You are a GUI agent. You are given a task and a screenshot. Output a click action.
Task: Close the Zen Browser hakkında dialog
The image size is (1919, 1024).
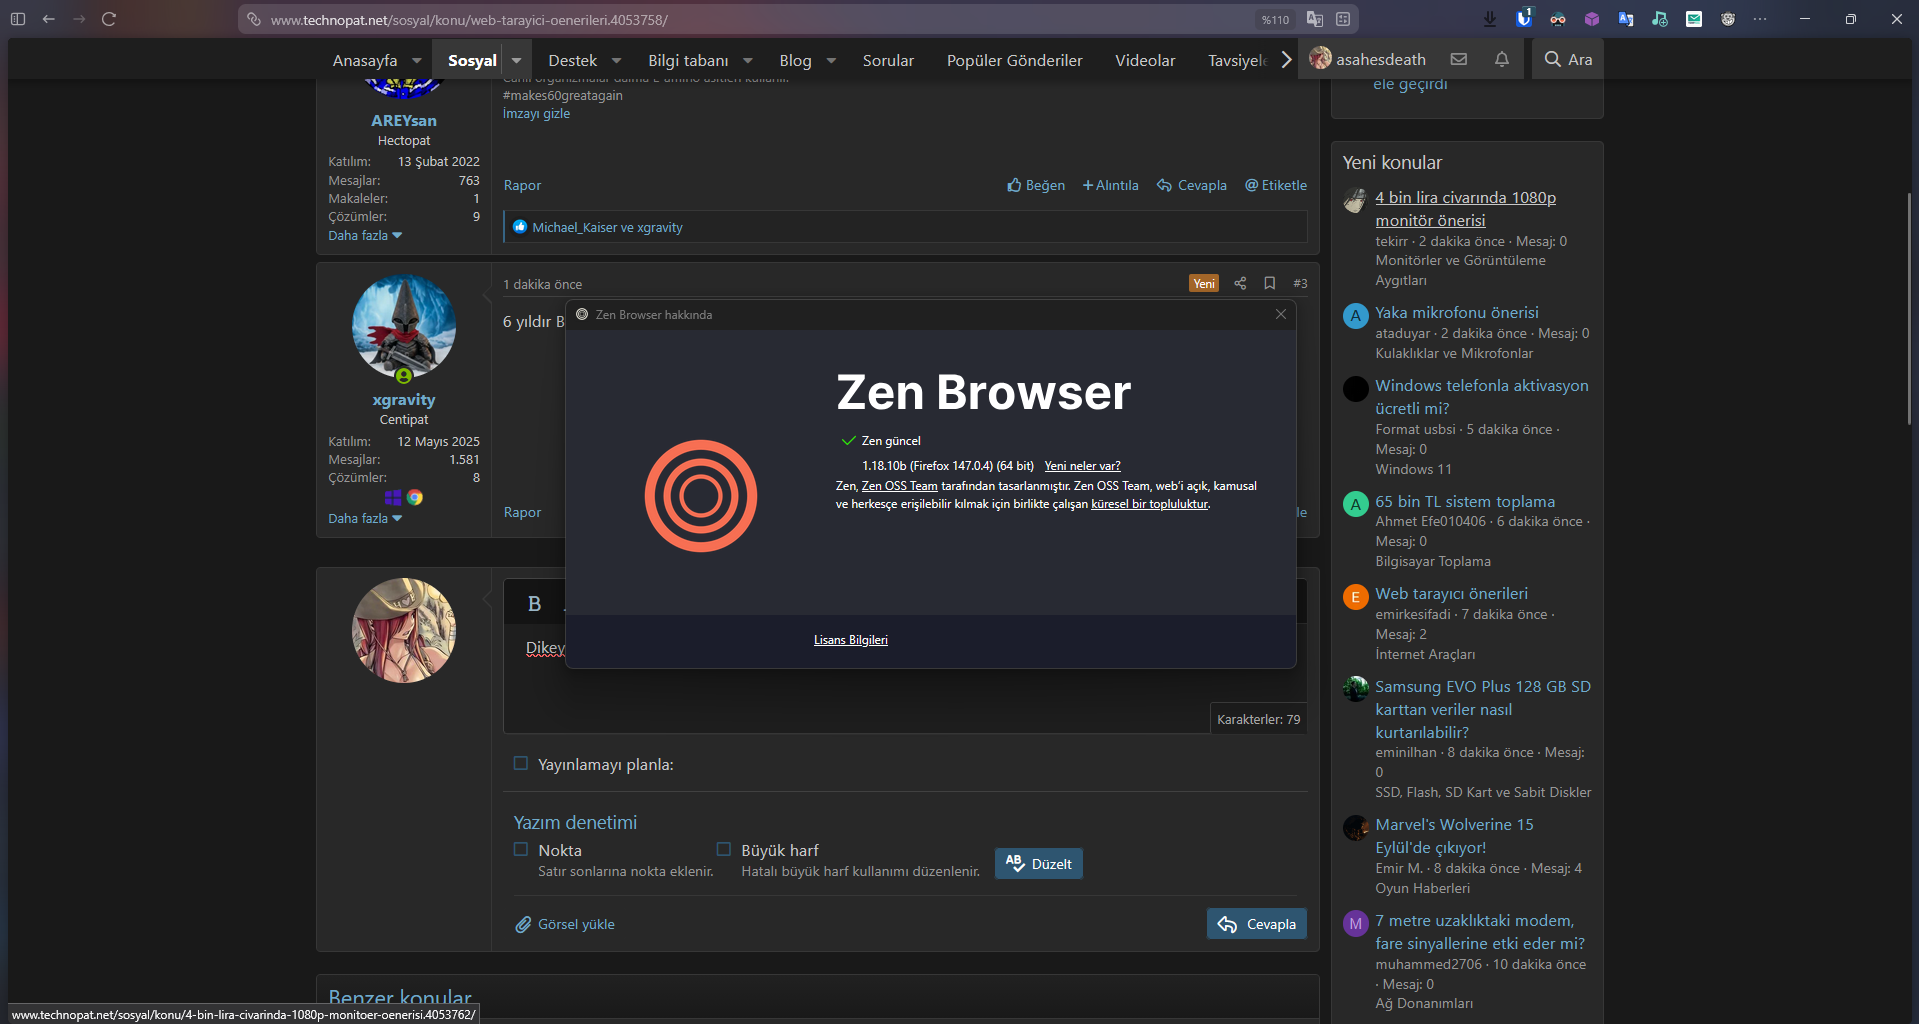point(1281,314)
